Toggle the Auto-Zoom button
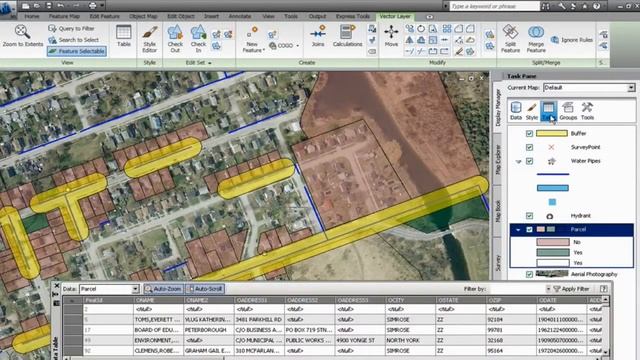The width and height of the screenshot is (640, 360). coord(163,289)
